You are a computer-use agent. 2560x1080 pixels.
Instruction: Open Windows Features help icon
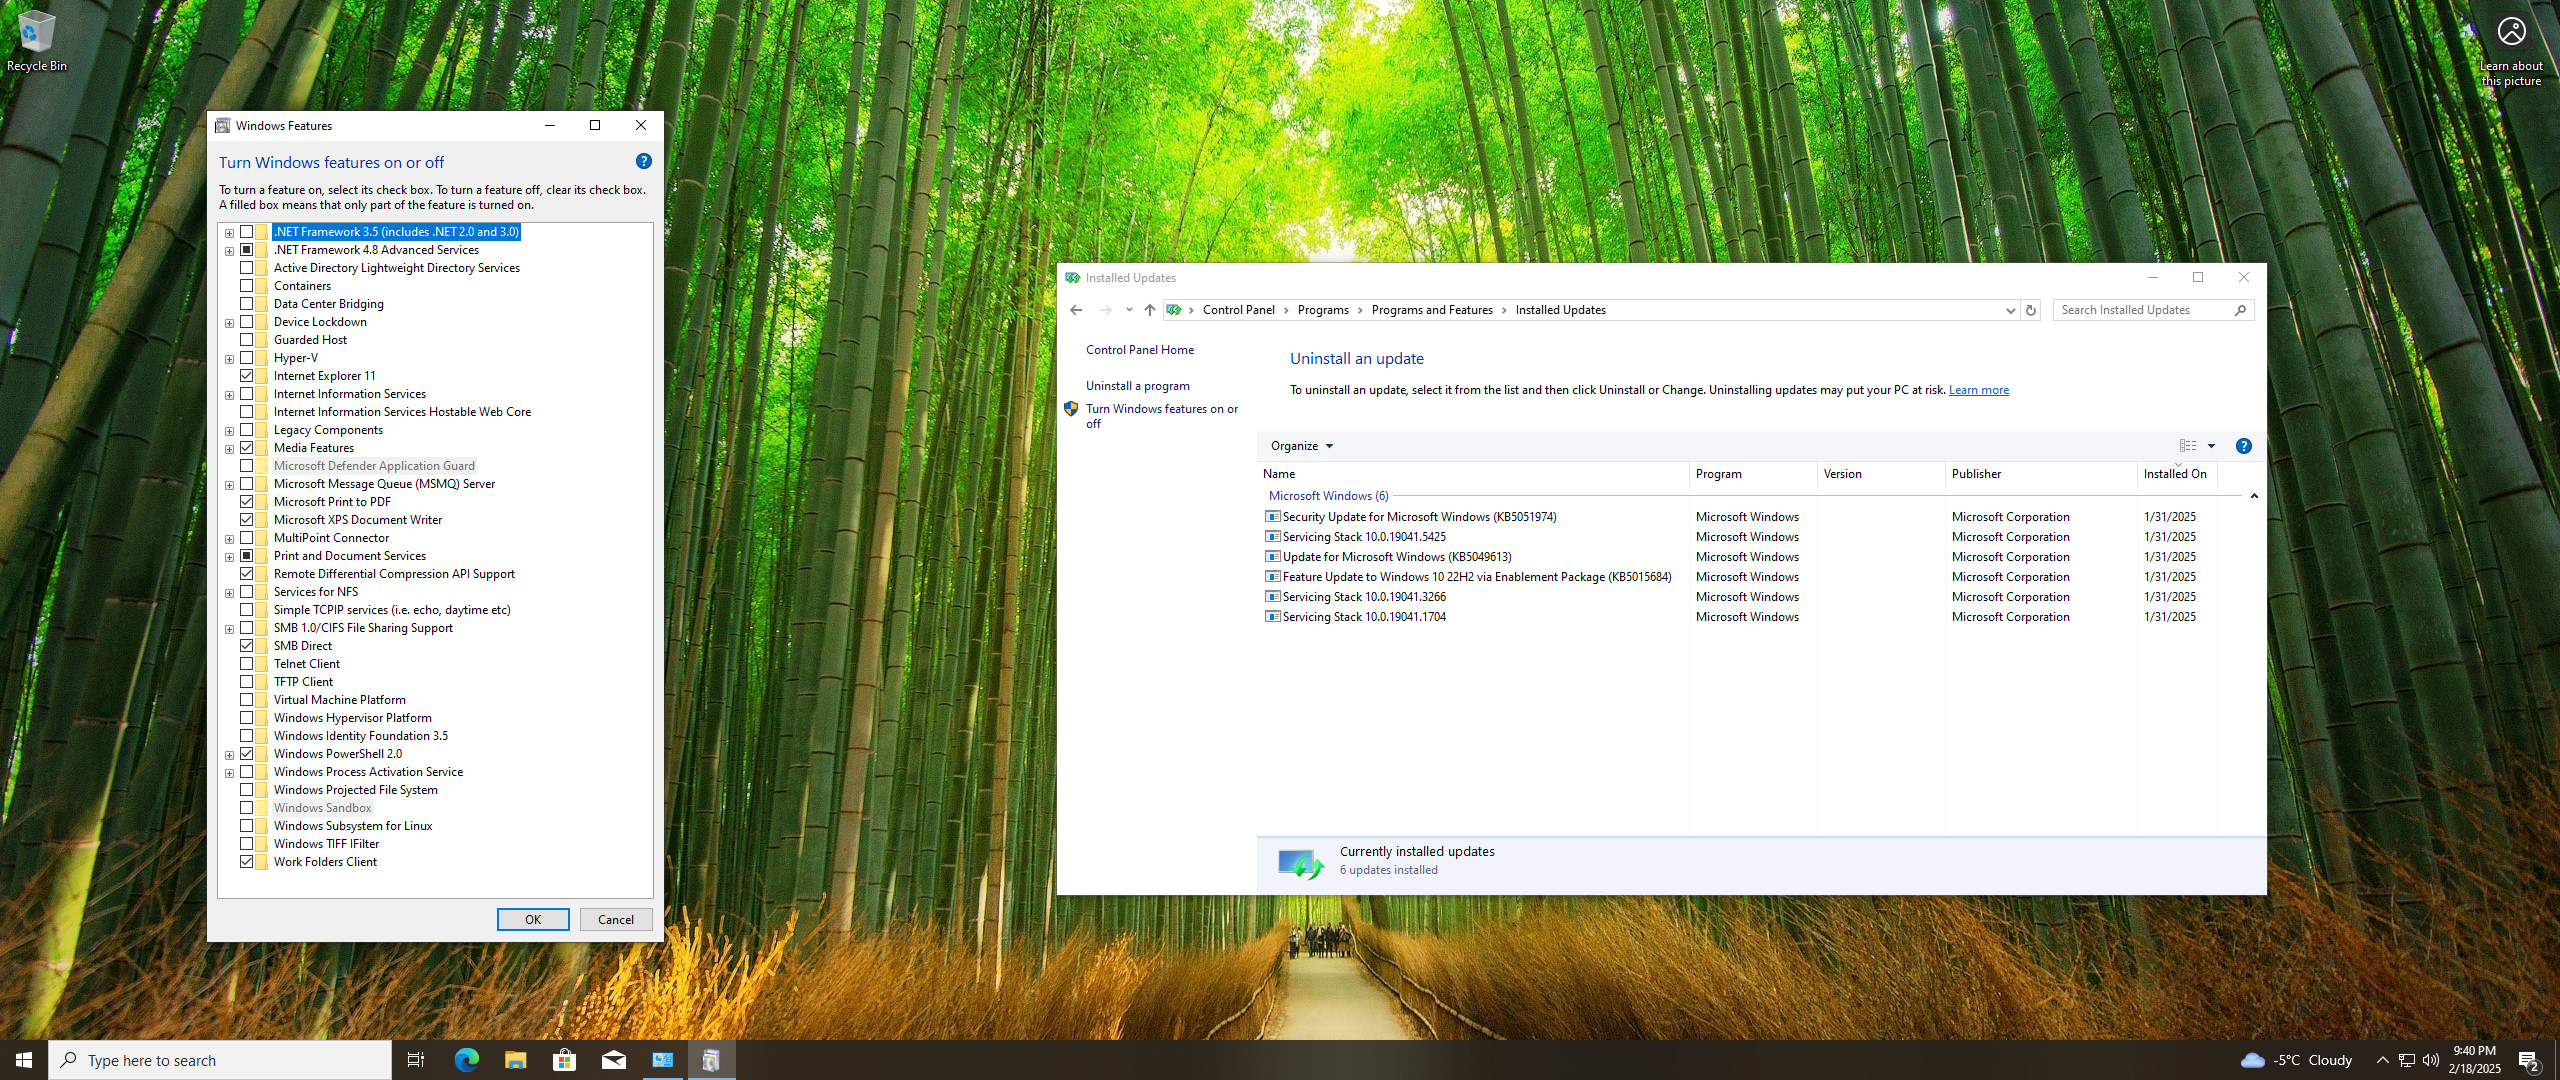(644, 161)
